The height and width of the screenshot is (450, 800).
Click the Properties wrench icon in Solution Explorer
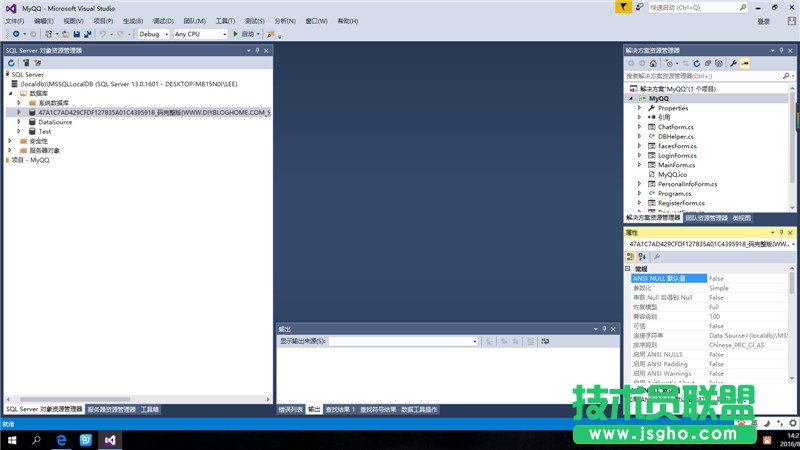[733, 63]
